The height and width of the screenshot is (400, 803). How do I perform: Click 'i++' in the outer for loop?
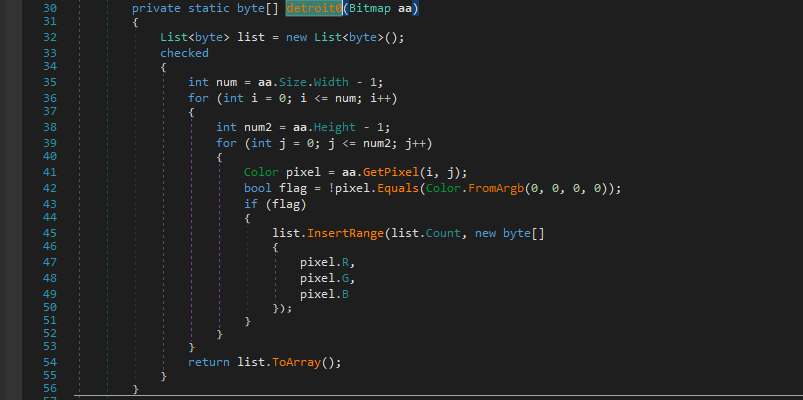tap(381, 98)
